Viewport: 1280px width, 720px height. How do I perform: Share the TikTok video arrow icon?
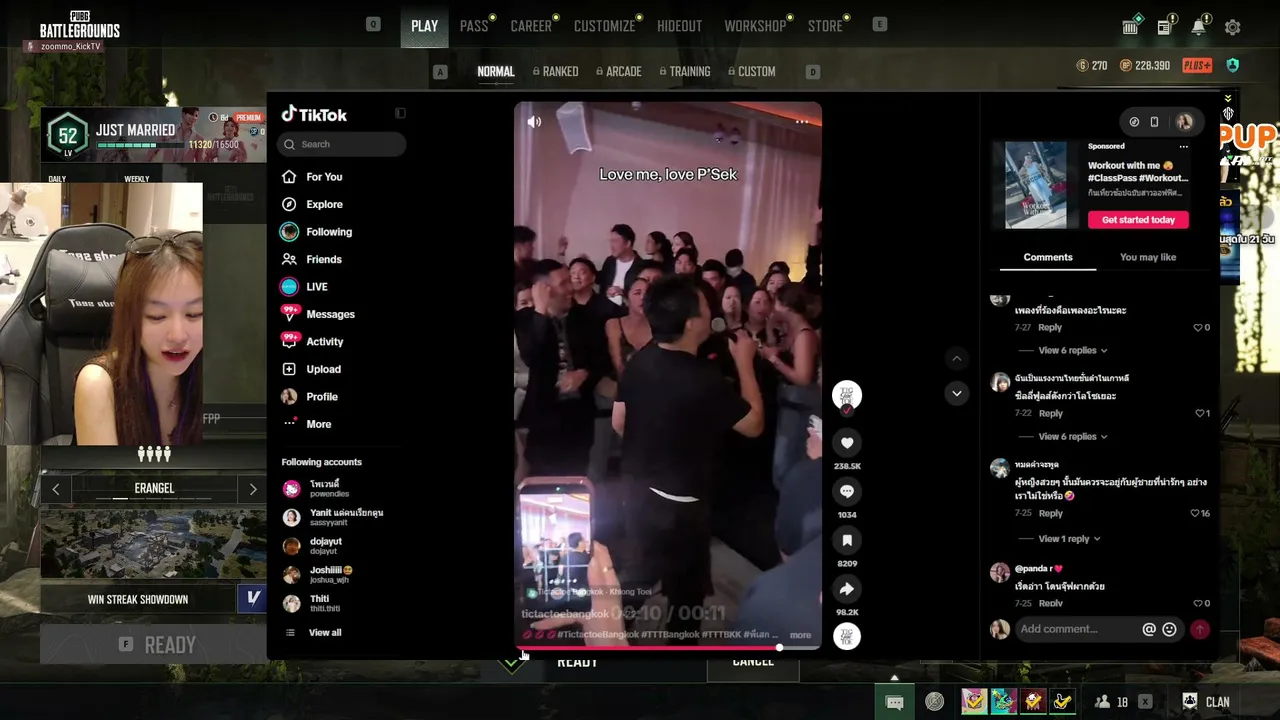847,589
